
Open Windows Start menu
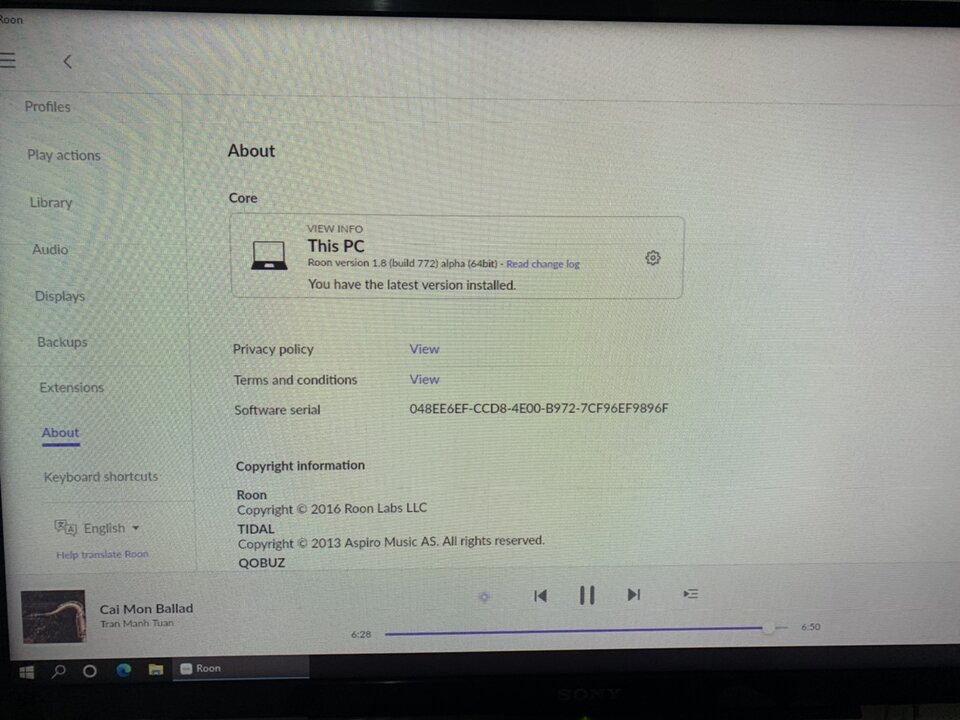click(x=27, y=672)
